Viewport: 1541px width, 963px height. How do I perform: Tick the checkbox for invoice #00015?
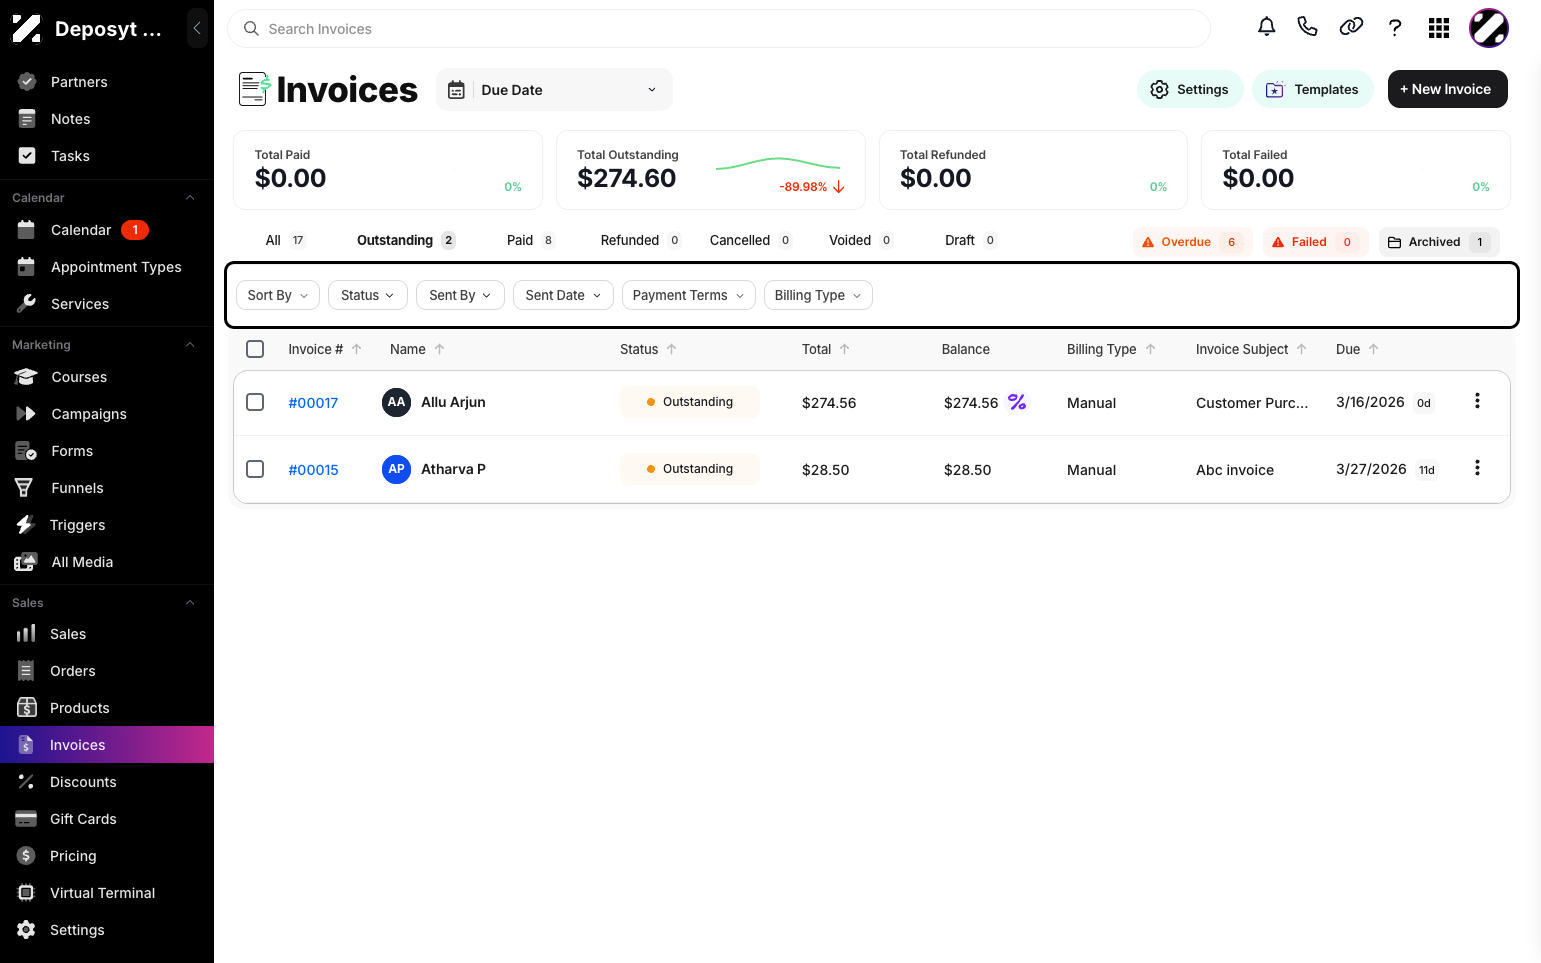click(255, 469)
